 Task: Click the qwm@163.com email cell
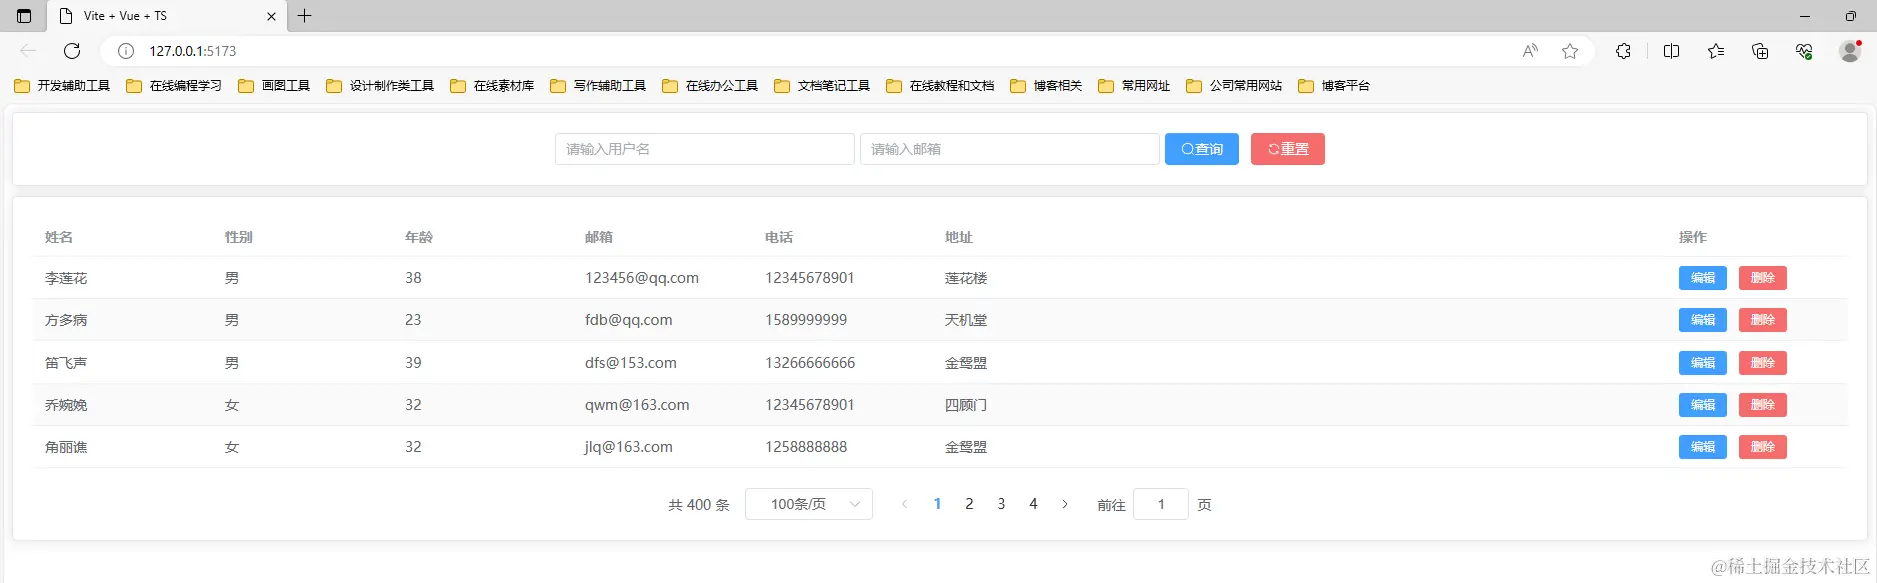tap(637, 405)
